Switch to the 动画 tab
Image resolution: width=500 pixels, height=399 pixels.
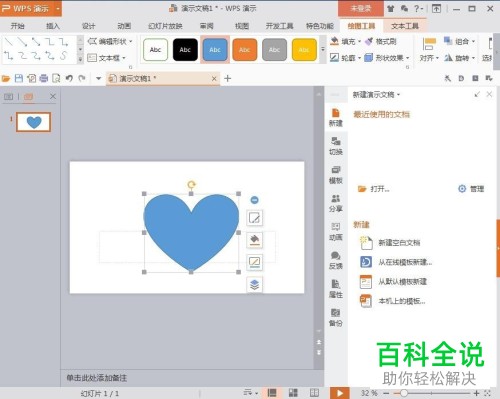click(x=124, y=26)
